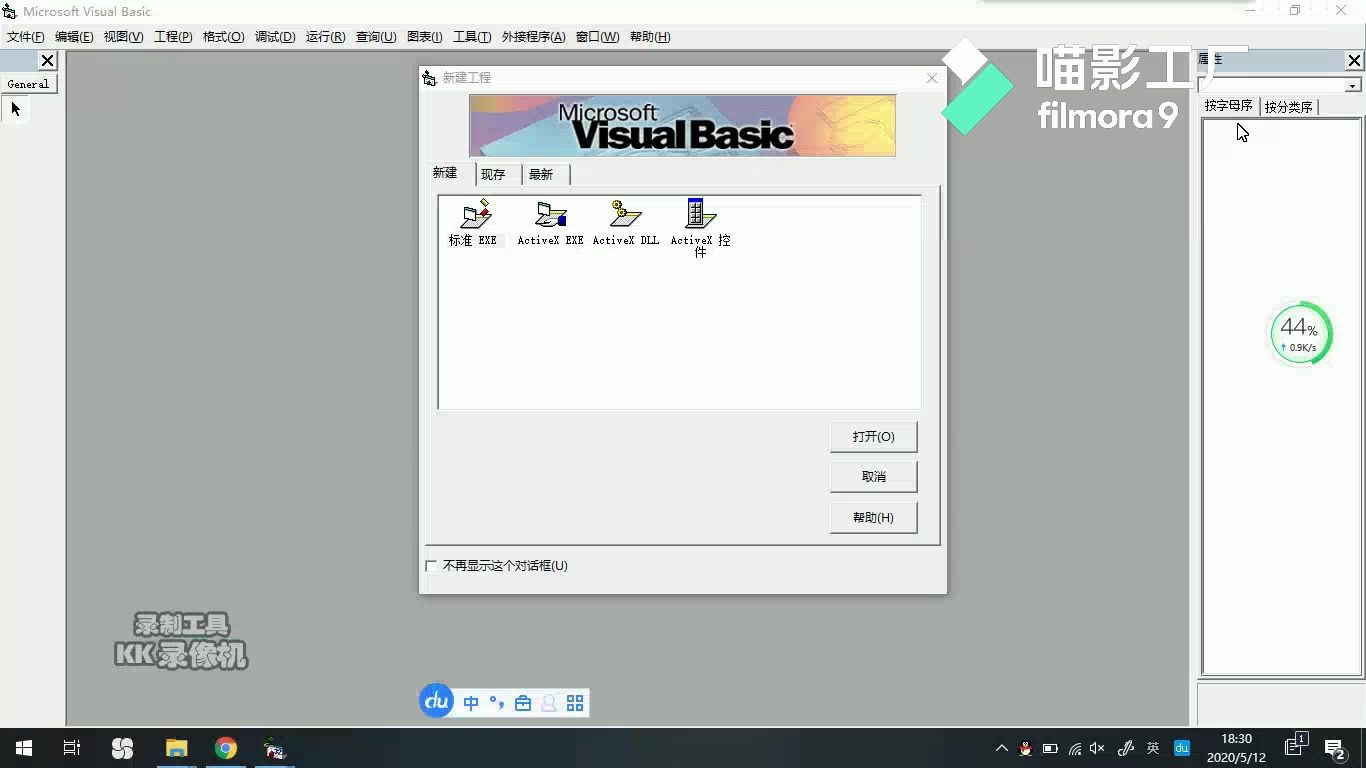The image size is (1366, 768).
Task: Click the Visual Basic taskbar icon
Action: (x=275, y=748)
